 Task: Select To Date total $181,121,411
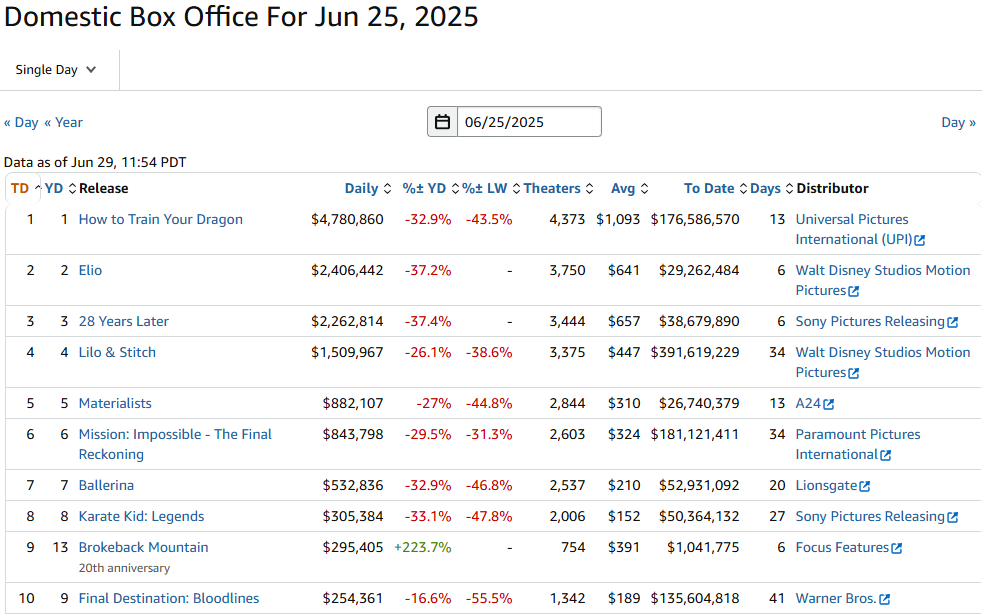pyautogui.click(x=695, y=434)
